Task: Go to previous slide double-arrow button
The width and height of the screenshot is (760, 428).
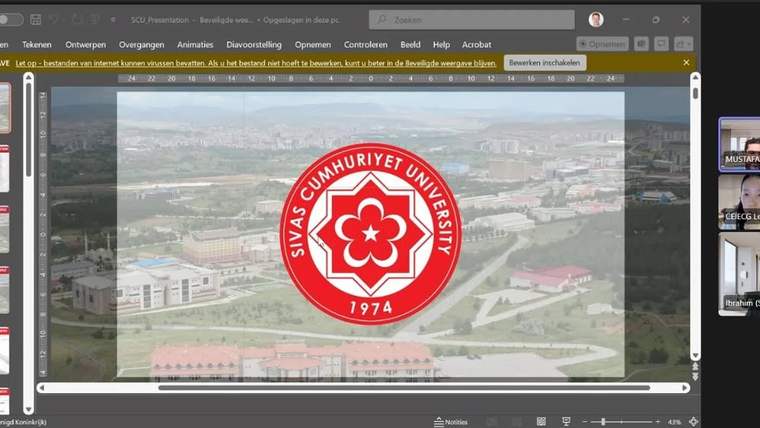Action: pyautogui.click(x=696, y=366)
